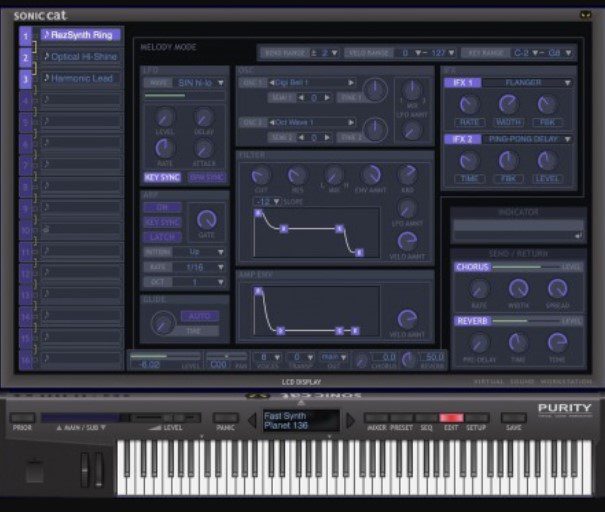Open the Ping-Pong Delay effect dropdown

point(527,139)
